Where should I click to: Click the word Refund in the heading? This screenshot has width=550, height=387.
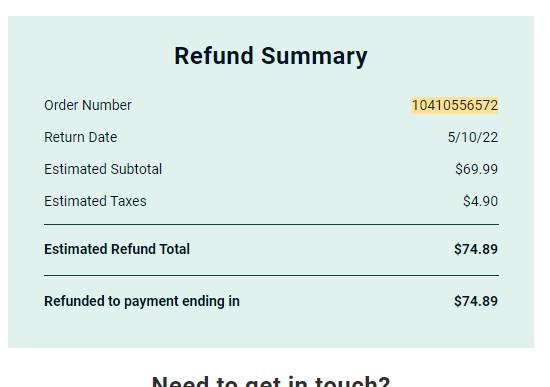point(214,55)
